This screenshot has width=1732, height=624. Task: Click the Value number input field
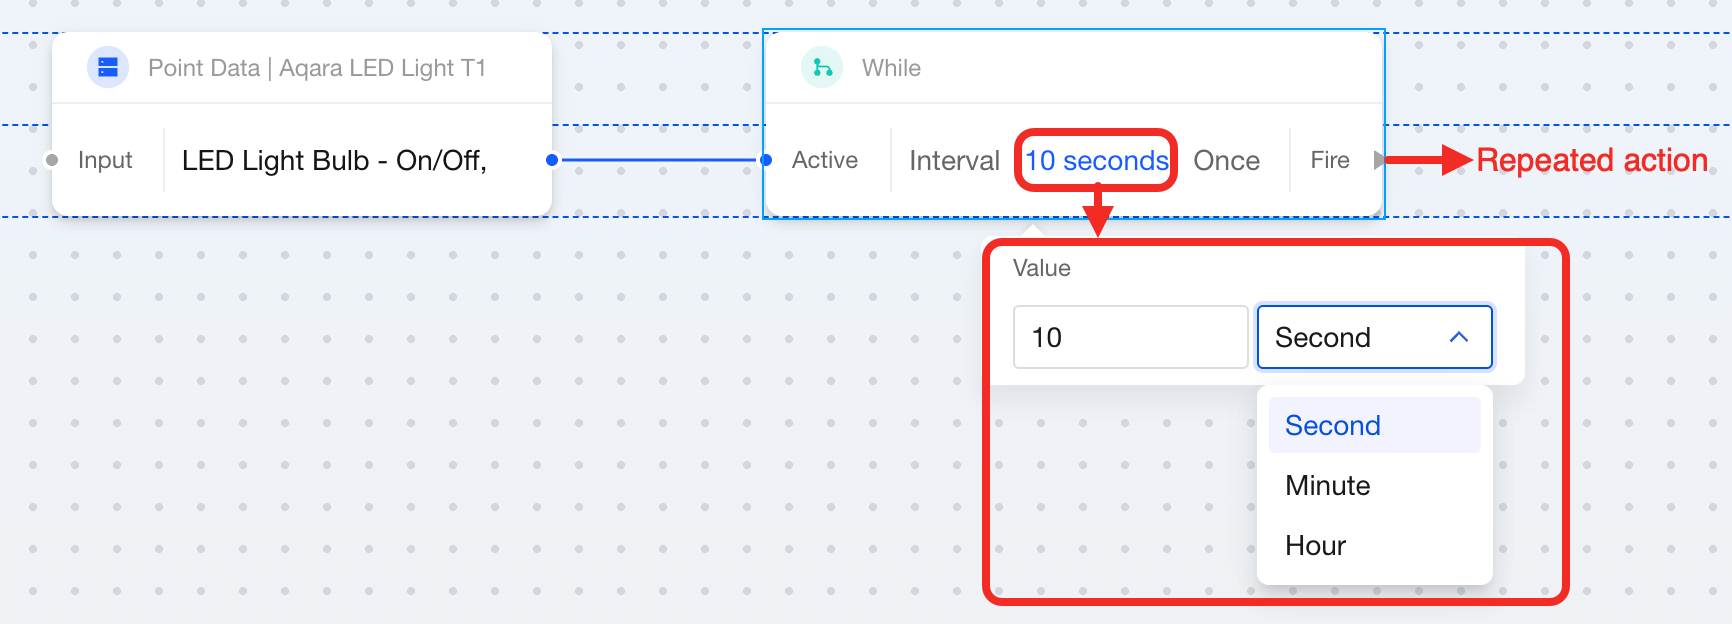click(1130, 337)
